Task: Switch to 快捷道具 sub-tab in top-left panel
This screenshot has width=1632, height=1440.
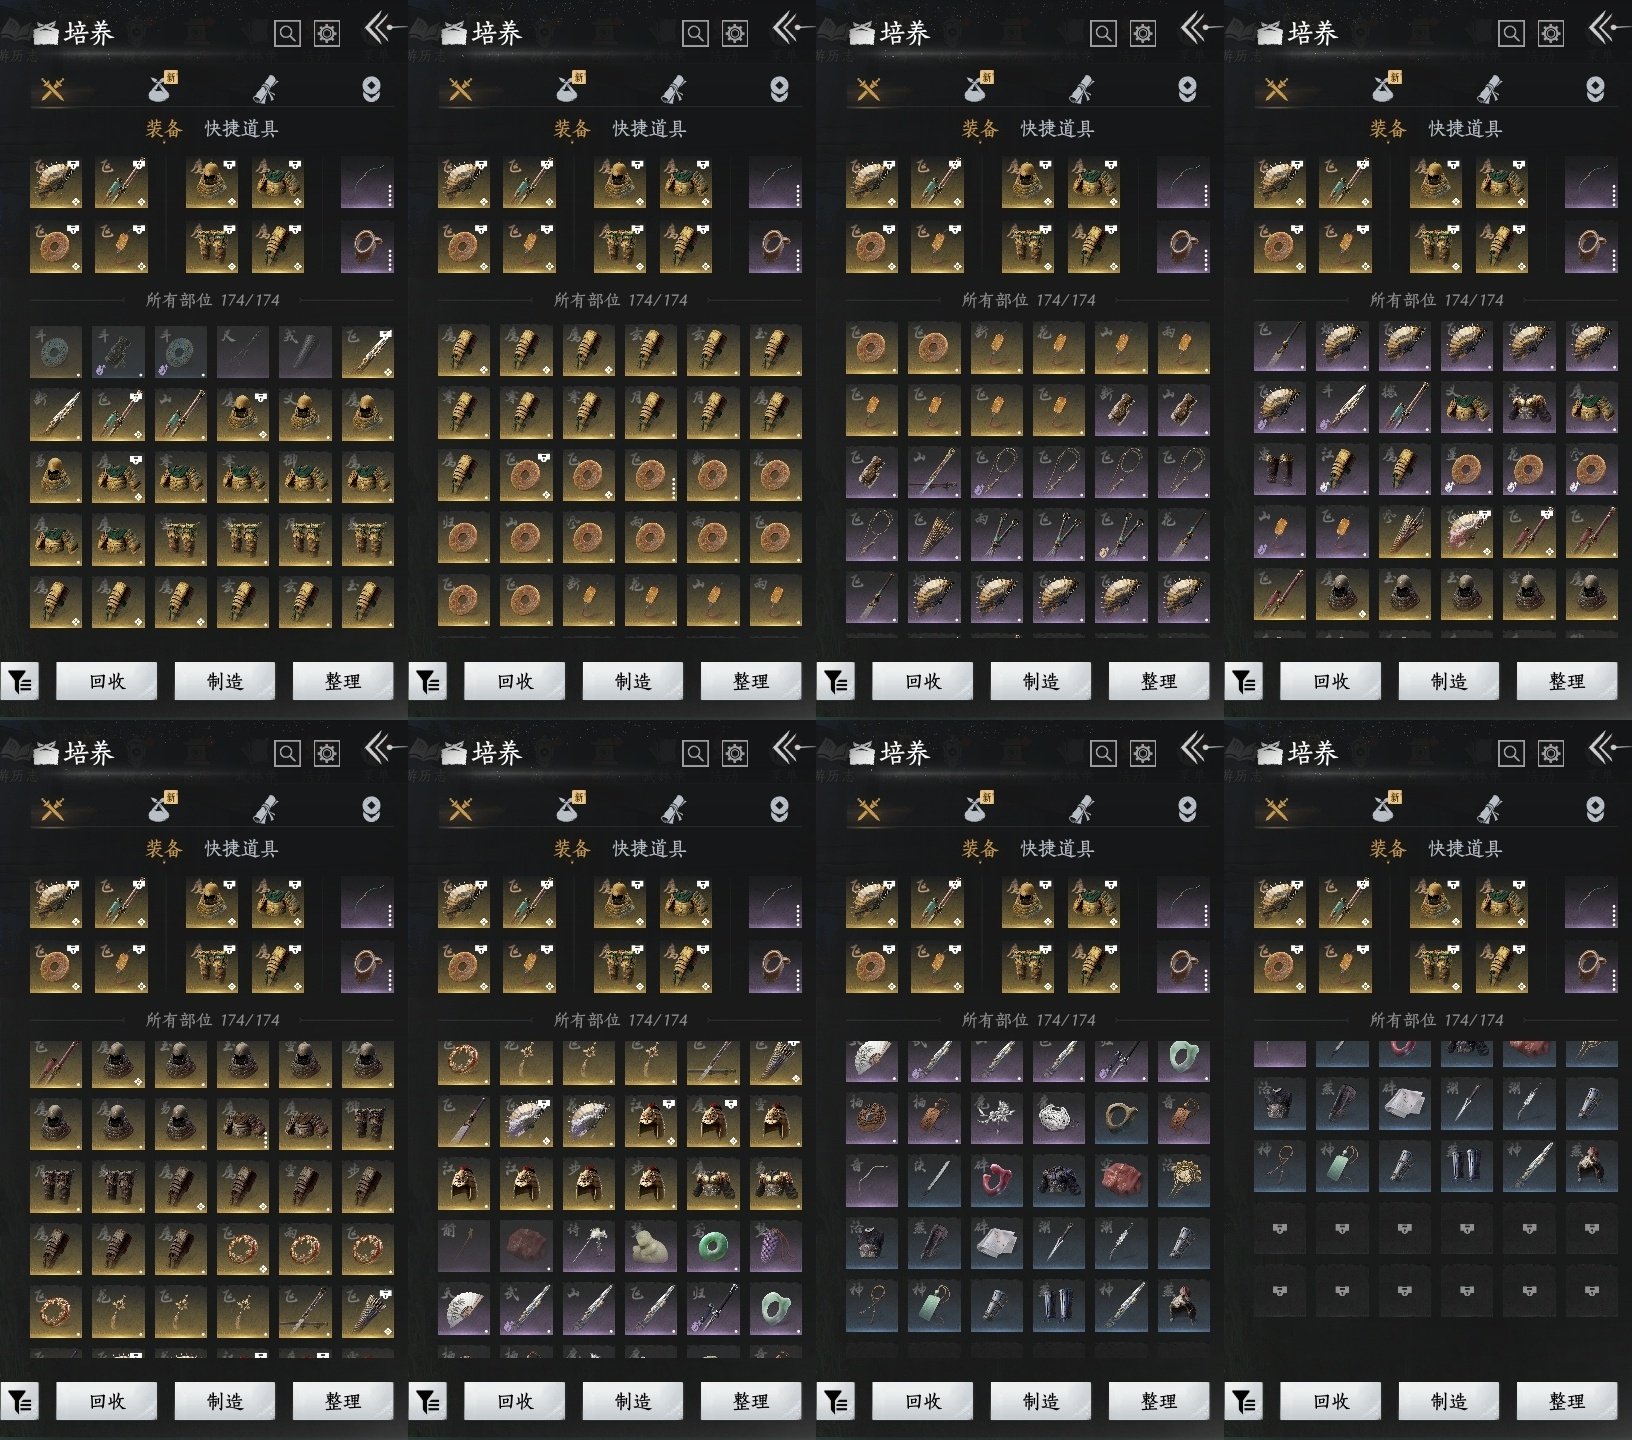Action: 241,128
